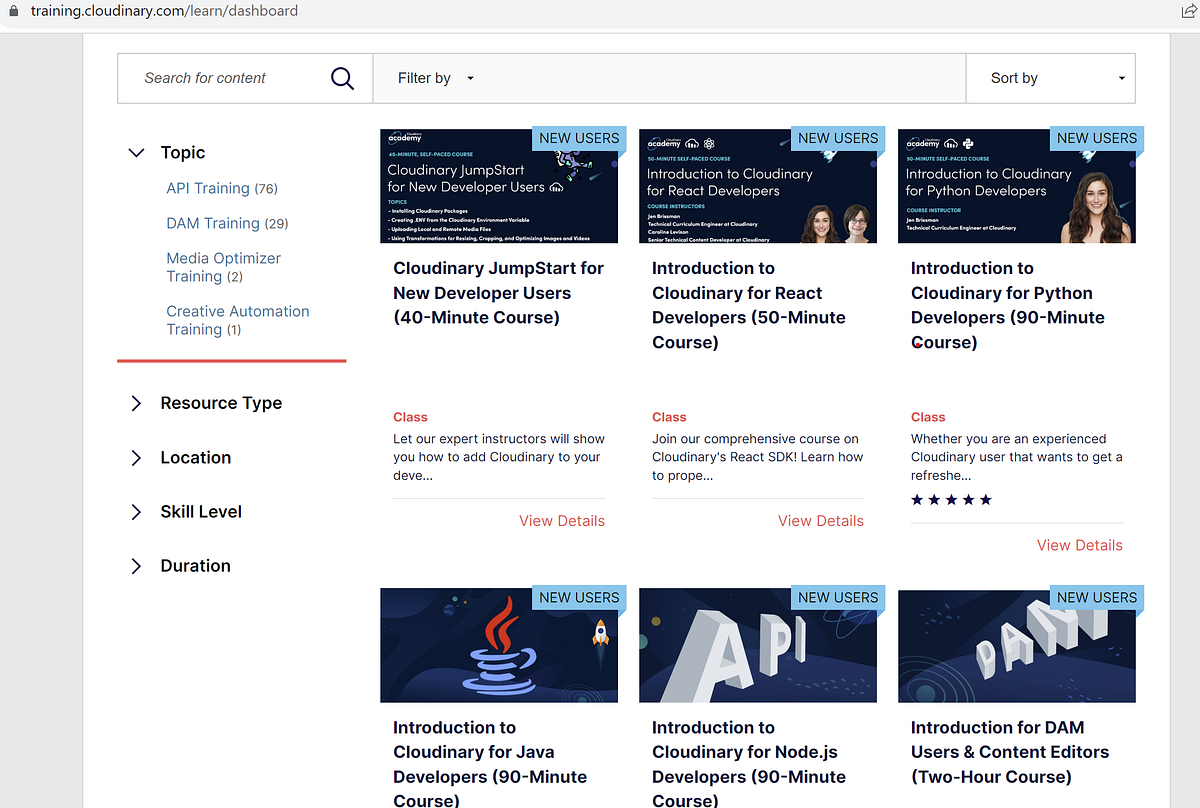The image size is (1200, 808).
Task: Click the browser address bar URL
Action: tap(166, 11)
